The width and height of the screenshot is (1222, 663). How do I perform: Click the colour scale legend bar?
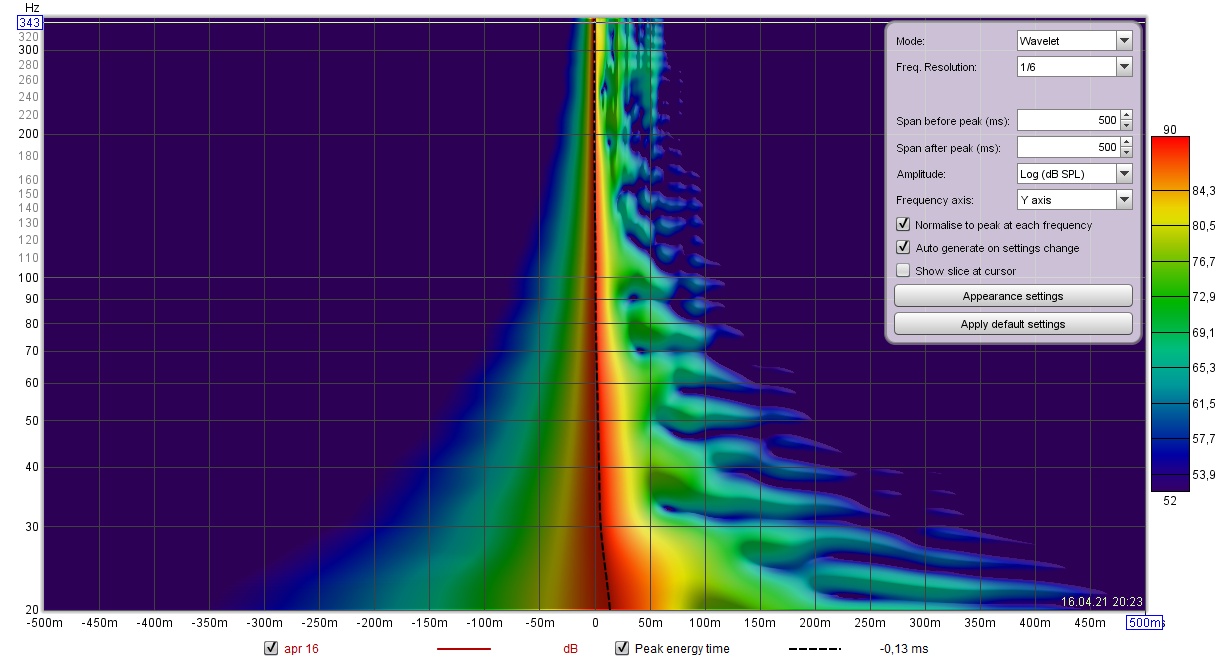[x=1168, y=314]
